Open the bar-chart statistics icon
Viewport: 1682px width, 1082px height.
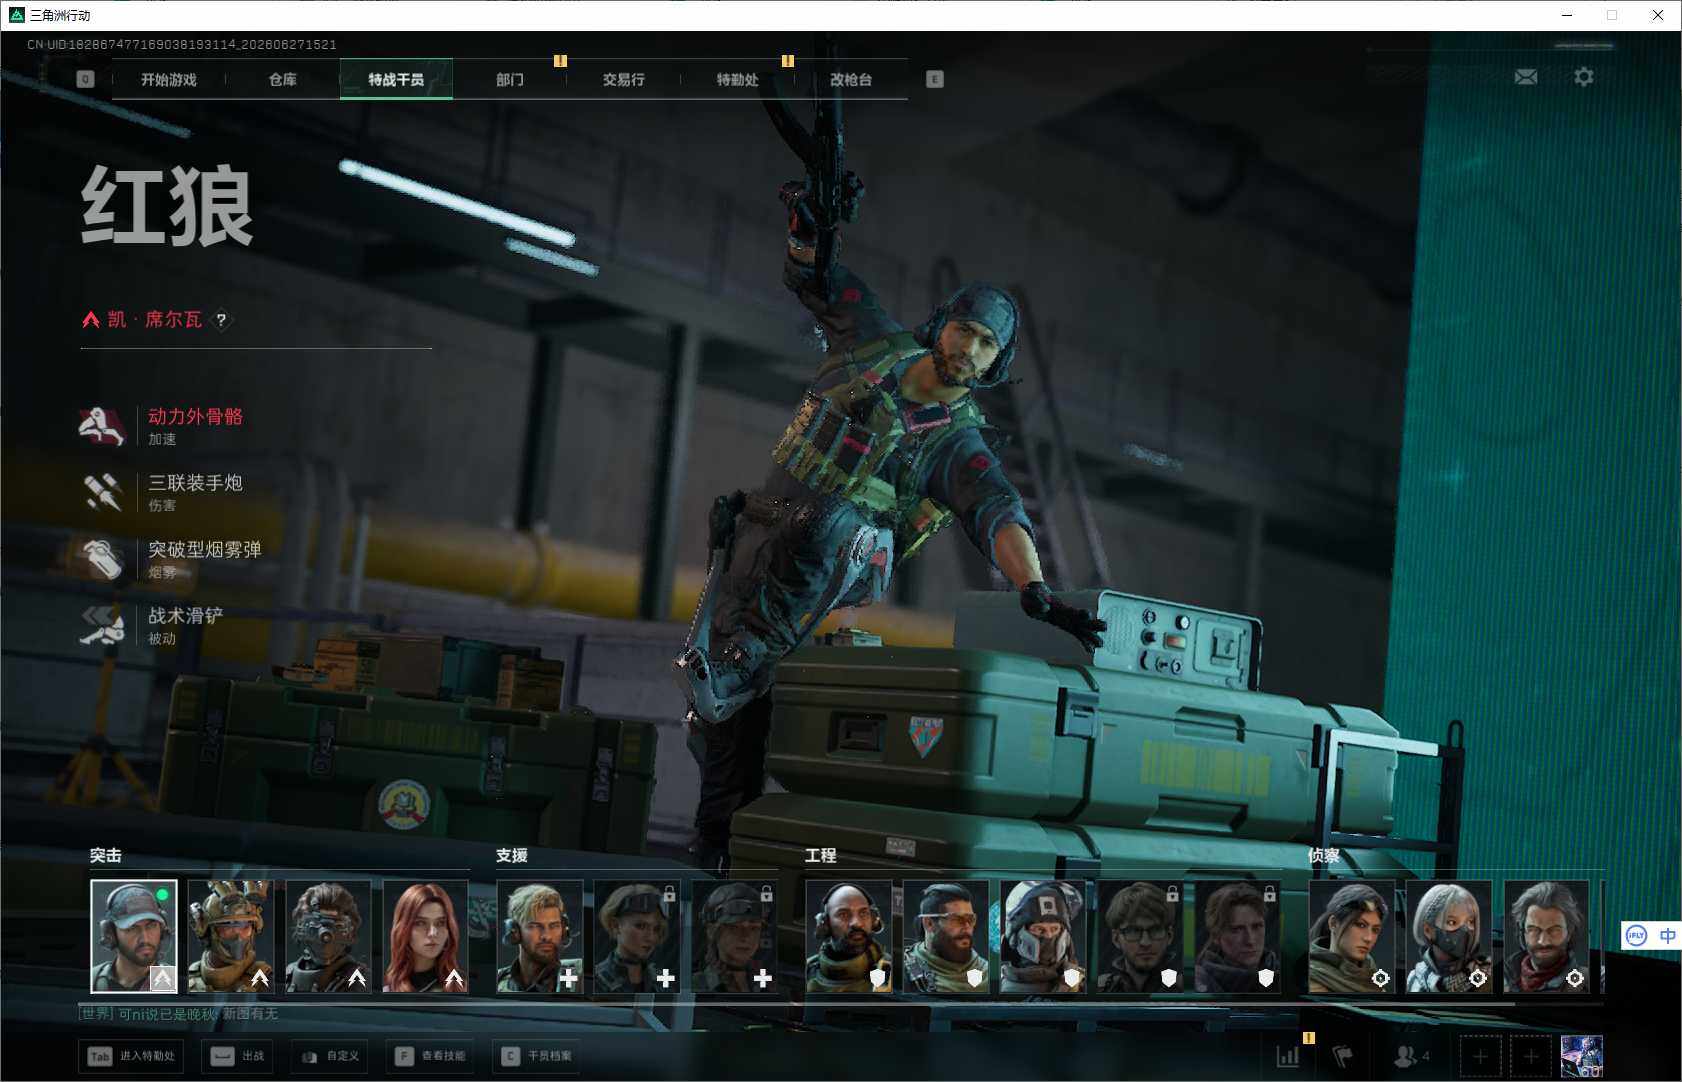(1288, 1056)
